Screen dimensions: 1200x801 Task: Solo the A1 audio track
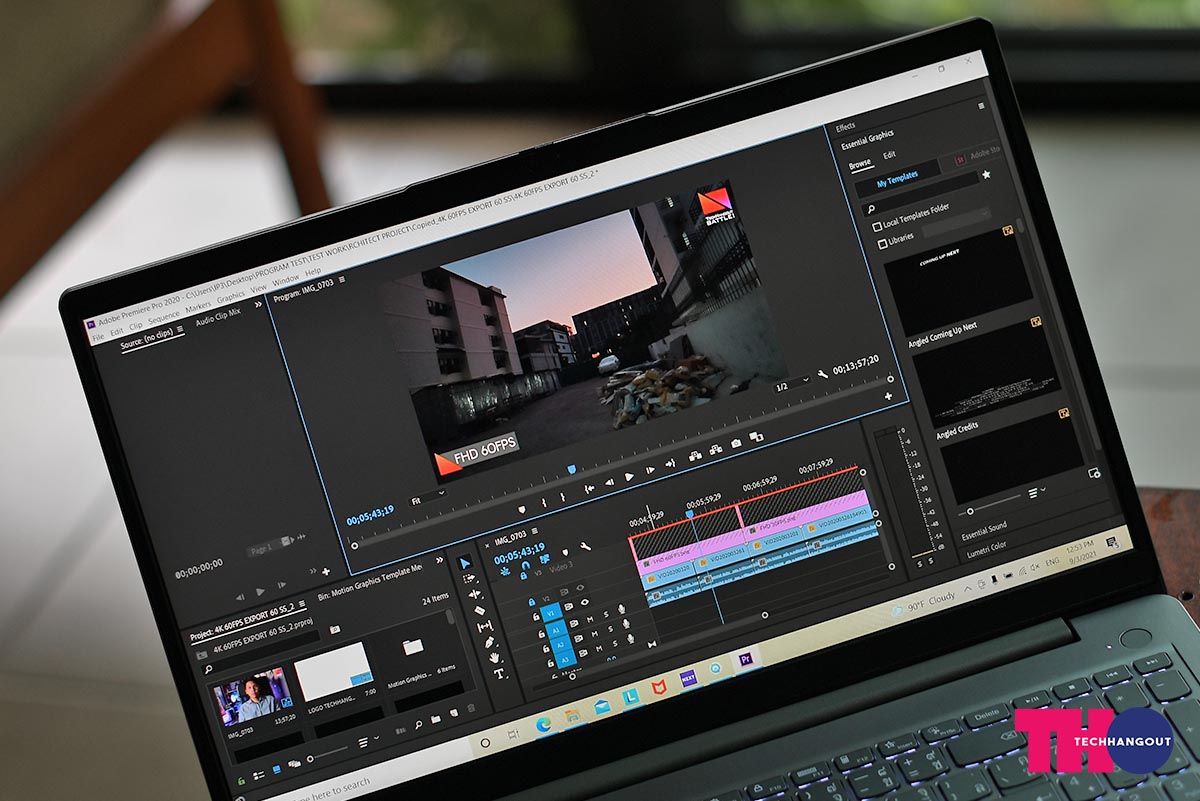(606, 614)
